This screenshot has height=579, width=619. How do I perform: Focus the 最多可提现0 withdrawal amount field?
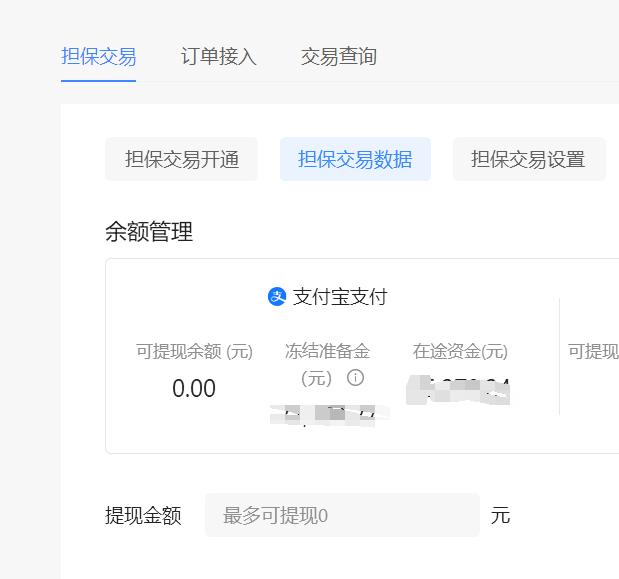tap(342, 515)
